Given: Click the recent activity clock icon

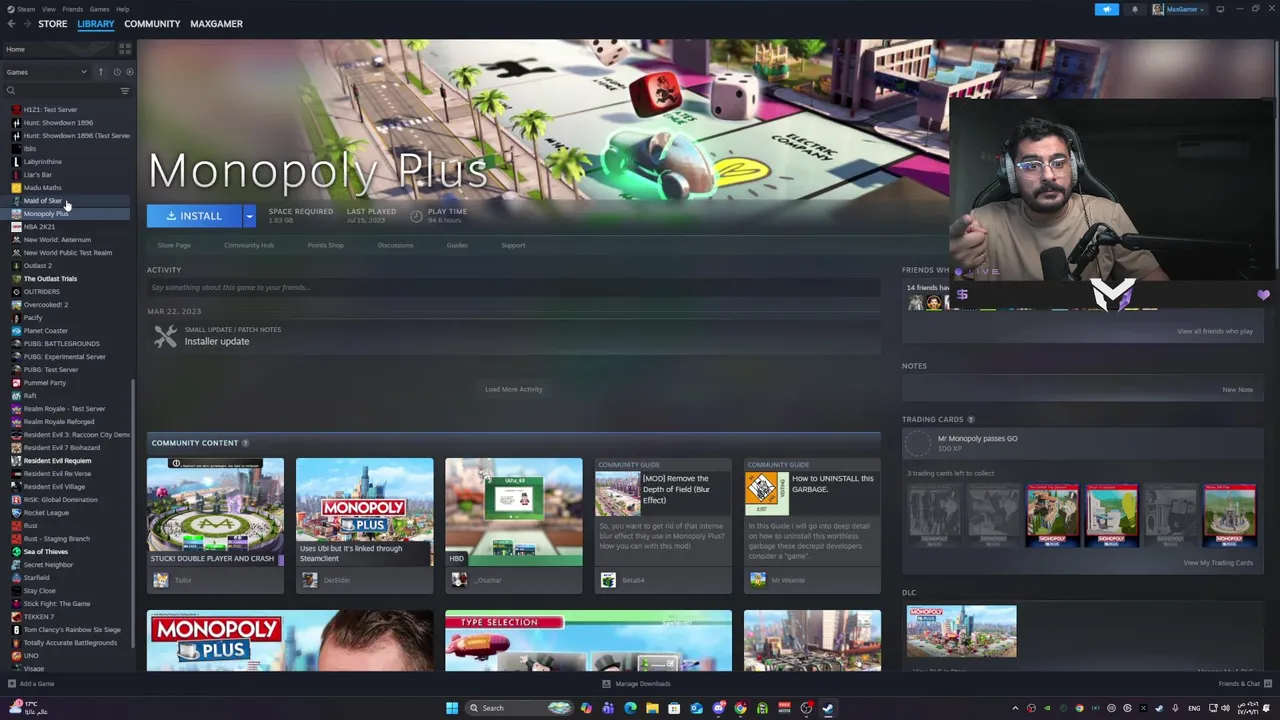Looking at the screenshot, I should coord(116,72).
